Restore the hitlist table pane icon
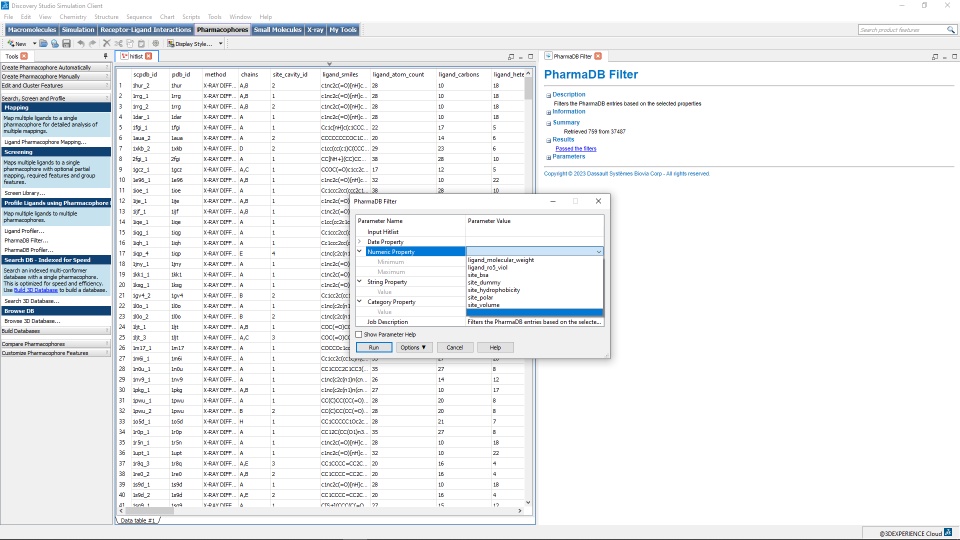This screenshot has height=540, width=960. [511, 56]
